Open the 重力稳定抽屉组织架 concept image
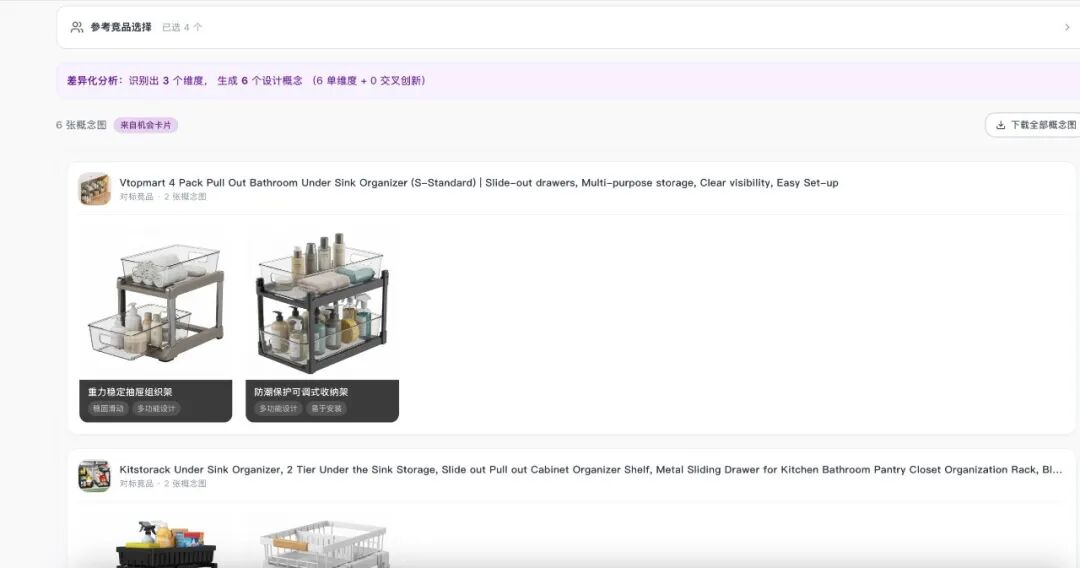 (x=156, y=302)
